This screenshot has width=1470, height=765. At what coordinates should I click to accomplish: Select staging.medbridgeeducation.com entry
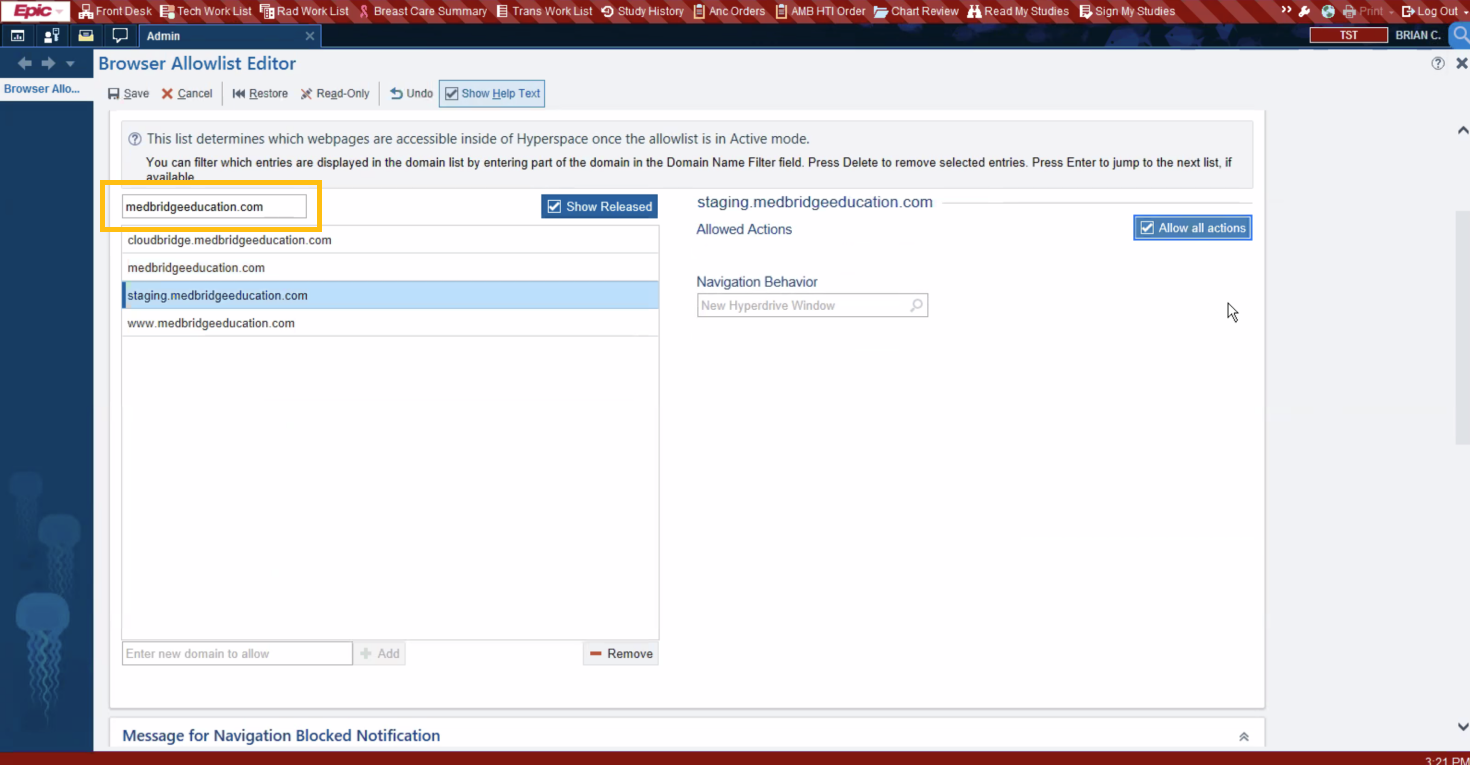tap(390, 295)
